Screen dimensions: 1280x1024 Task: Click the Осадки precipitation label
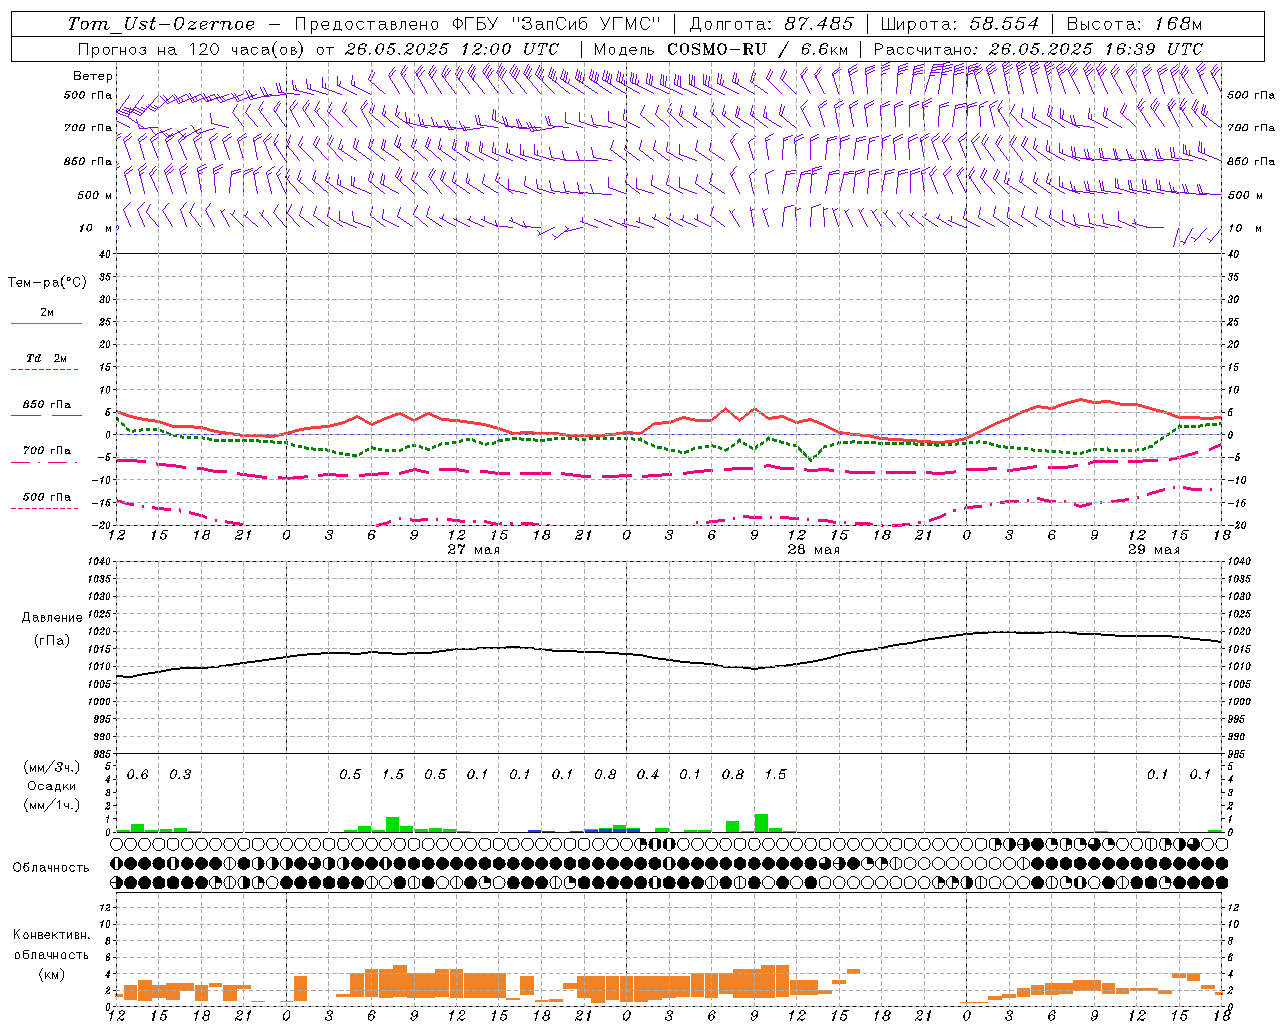pyautogui.click(x=51, y=786)
